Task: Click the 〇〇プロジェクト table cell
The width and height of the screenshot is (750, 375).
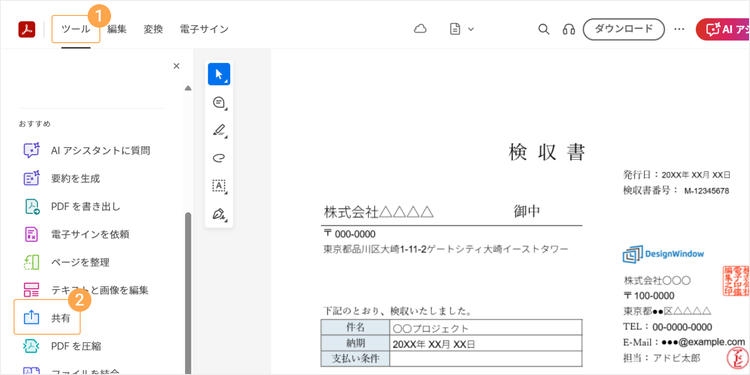Action: (486, 328)
